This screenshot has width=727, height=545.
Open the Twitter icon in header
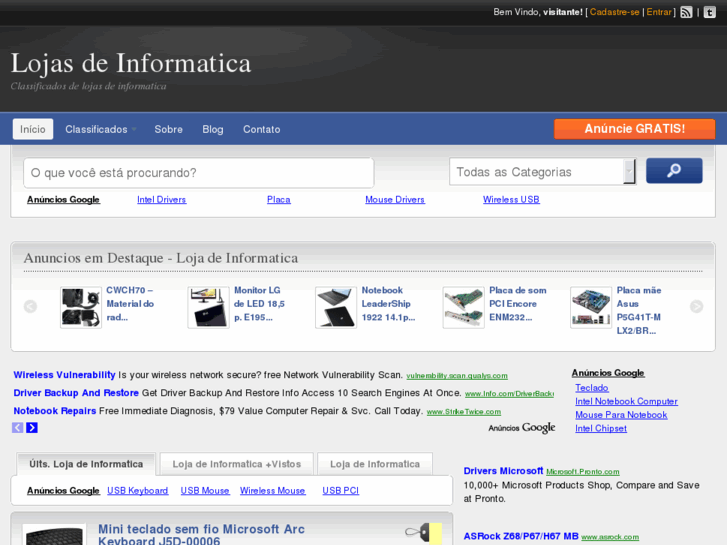(709, 12)
